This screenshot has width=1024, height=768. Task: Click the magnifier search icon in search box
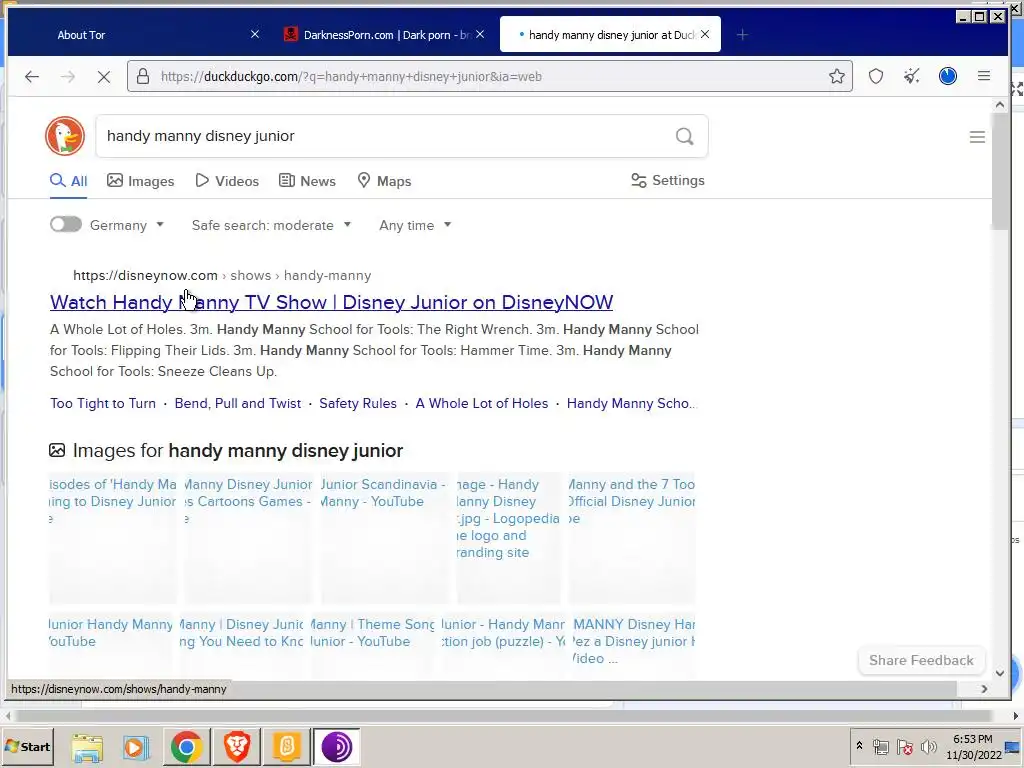pyautogui.click(x=684, y=136)
